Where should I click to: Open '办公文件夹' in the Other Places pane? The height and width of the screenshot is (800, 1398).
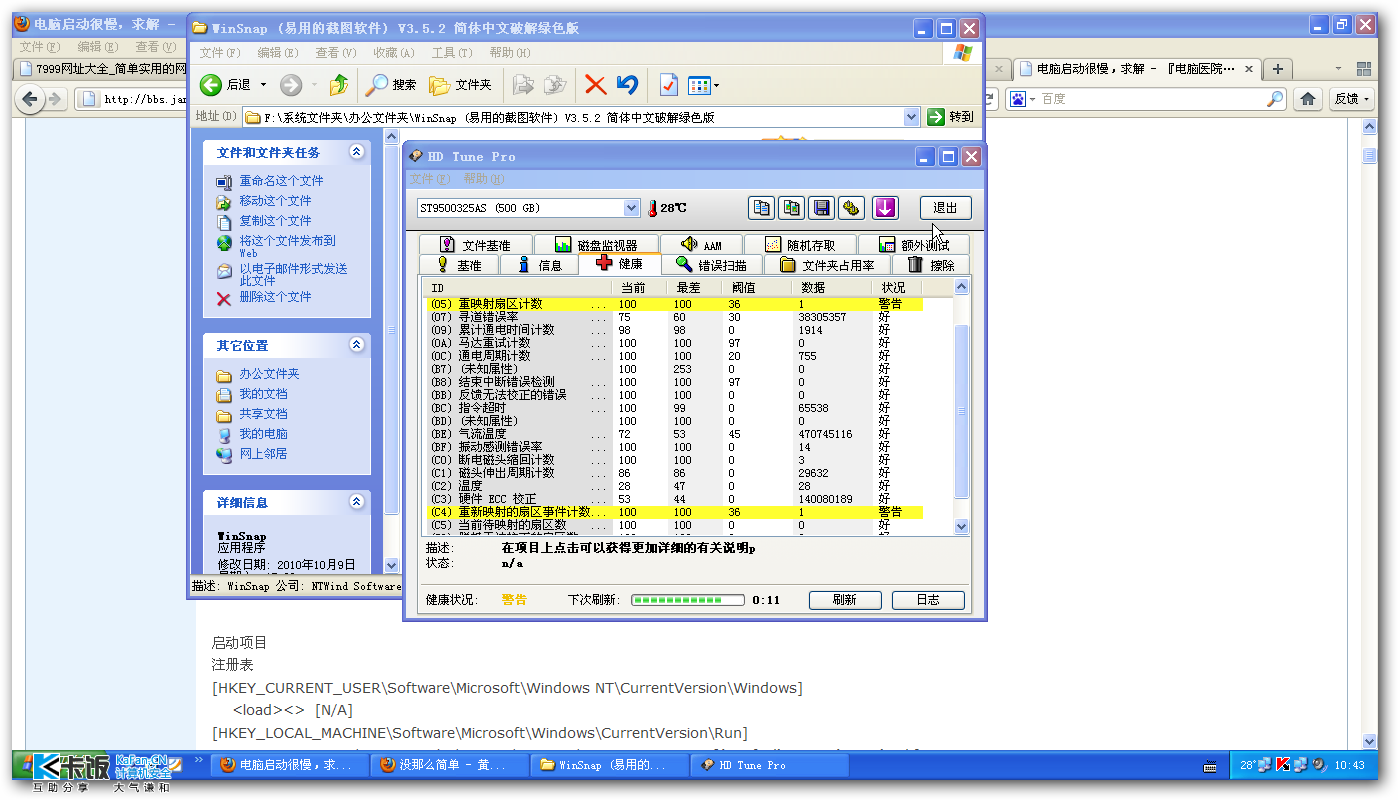coord(269,374)
